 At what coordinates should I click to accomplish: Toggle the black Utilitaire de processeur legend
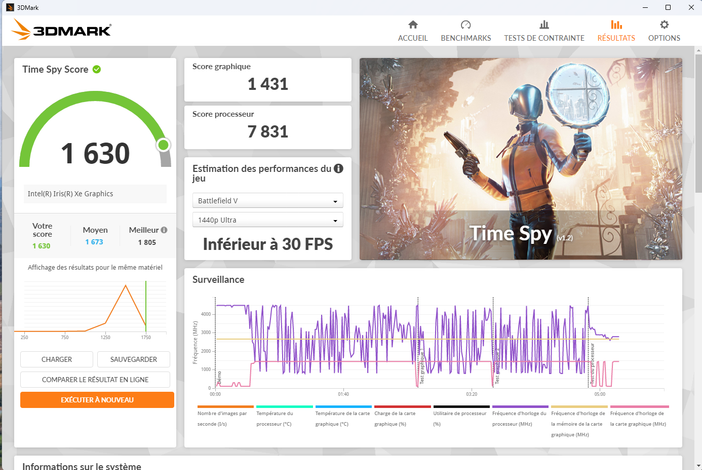[462, 418]
